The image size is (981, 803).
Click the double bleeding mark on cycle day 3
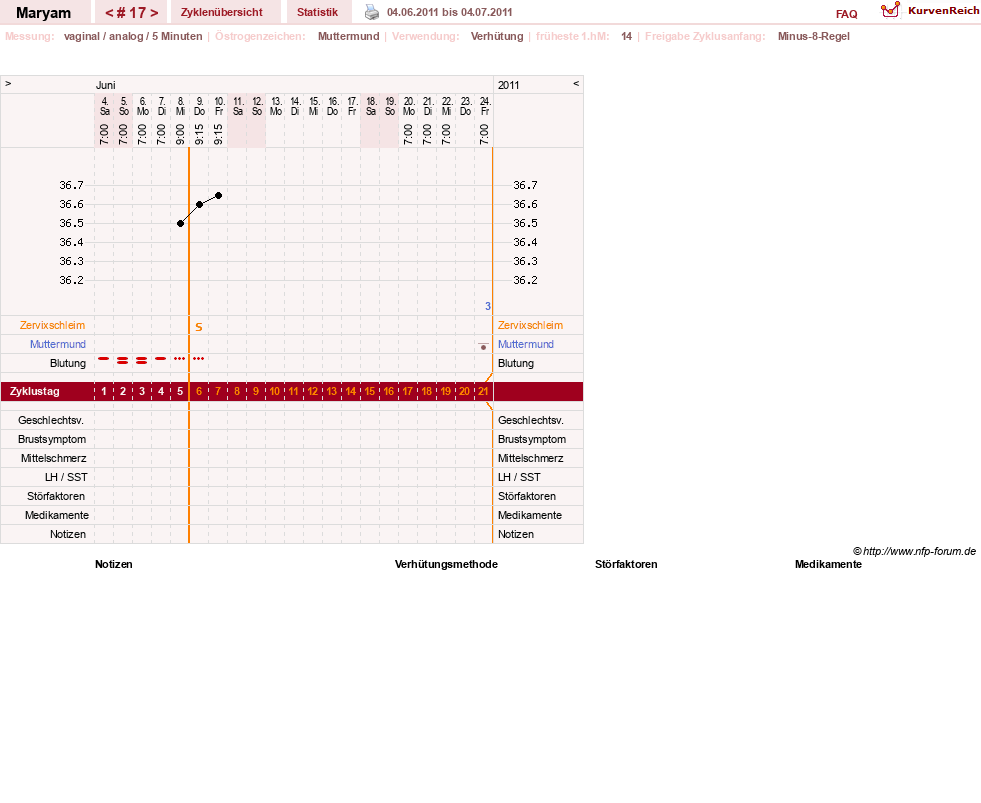(x=142, y=361)
